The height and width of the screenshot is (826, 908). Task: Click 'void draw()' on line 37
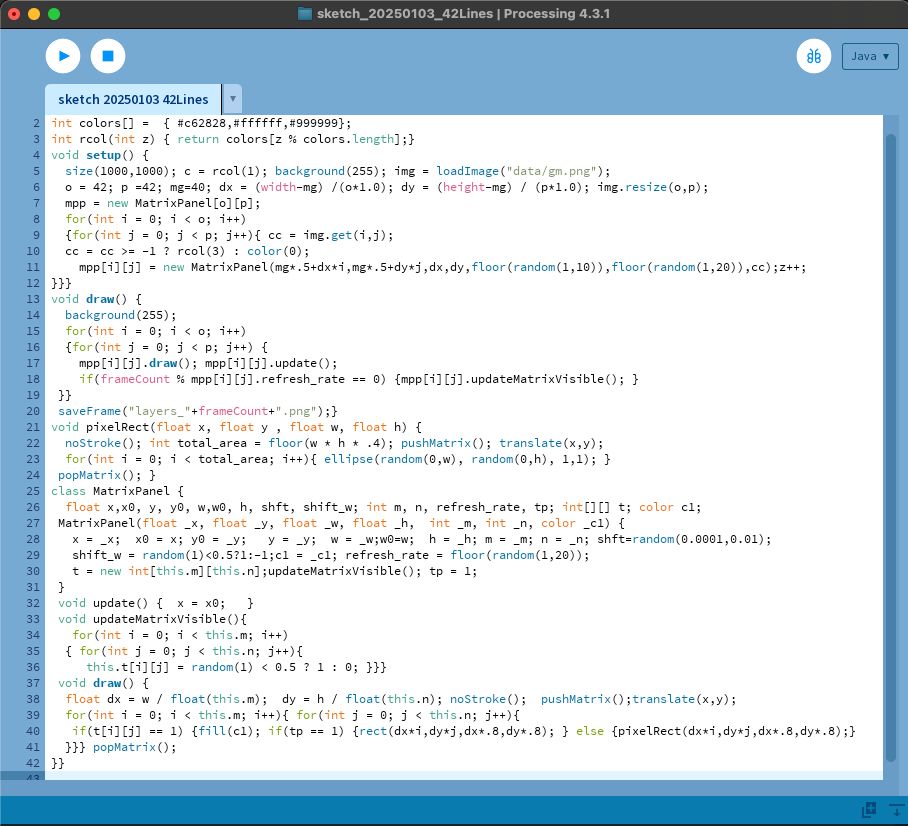96,684
